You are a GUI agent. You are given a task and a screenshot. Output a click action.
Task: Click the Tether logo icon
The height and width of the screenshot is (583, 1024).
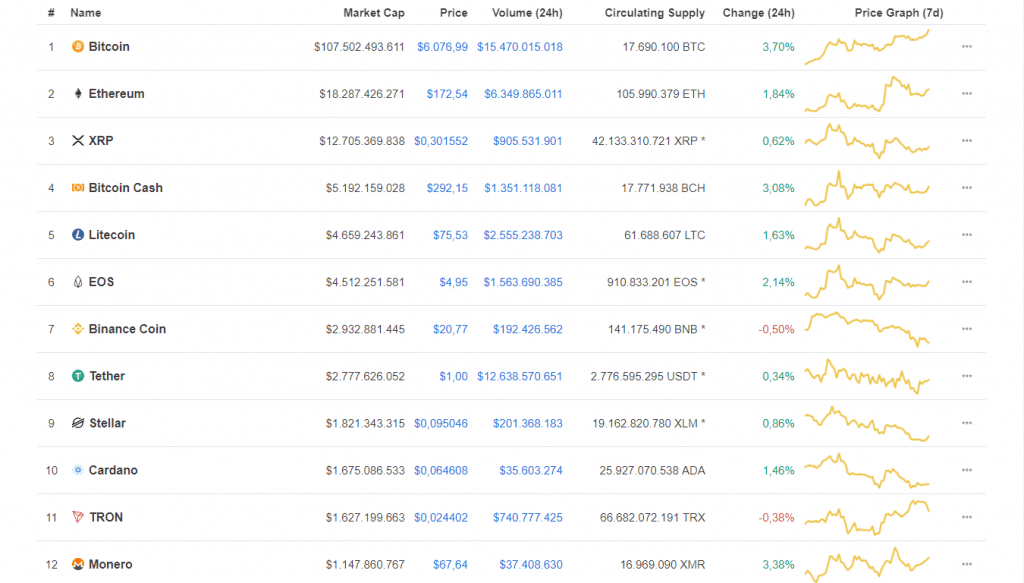coord(78,375)
